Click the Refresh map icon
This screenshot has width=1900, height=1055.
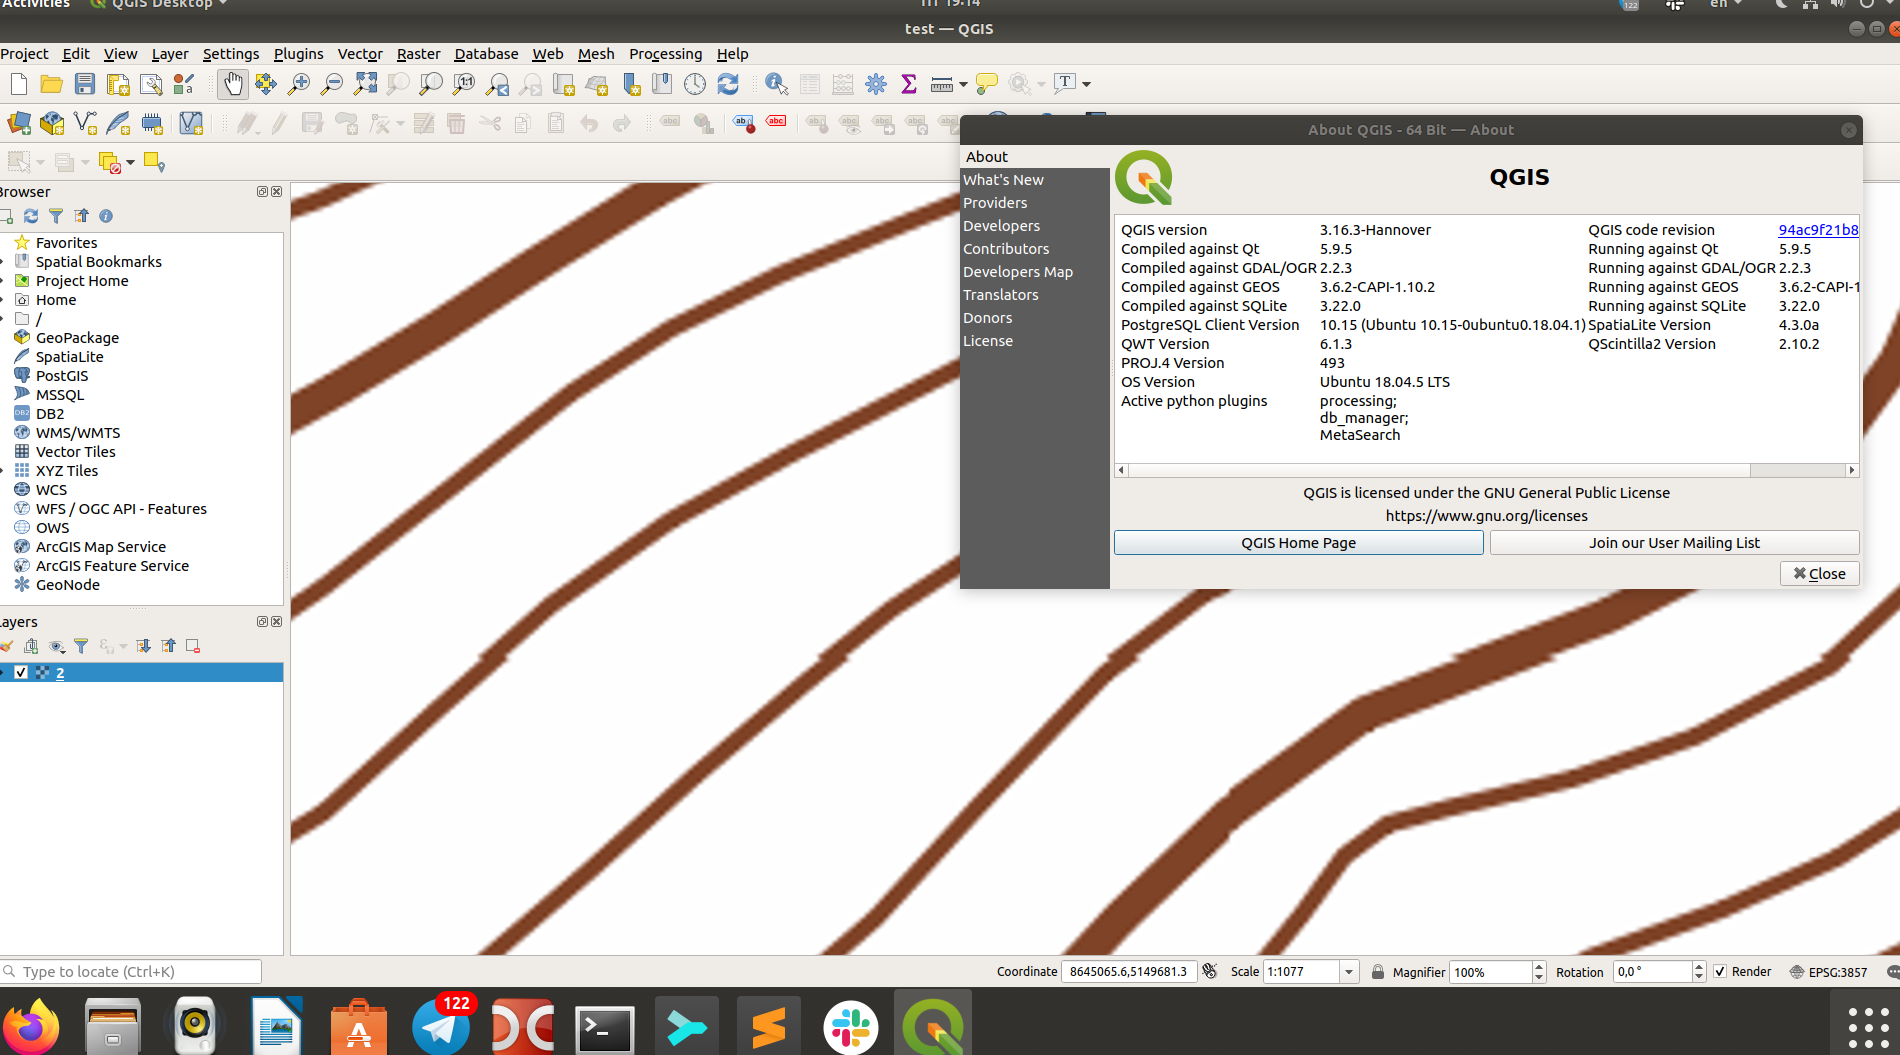[728, 84]
